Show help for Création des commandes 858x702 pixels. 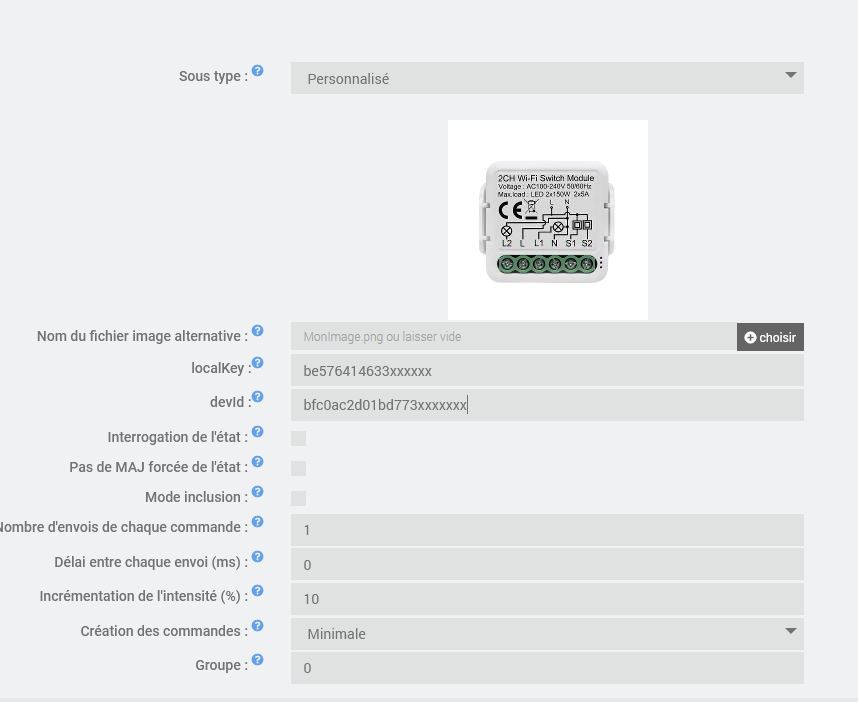tap(257, 626)
